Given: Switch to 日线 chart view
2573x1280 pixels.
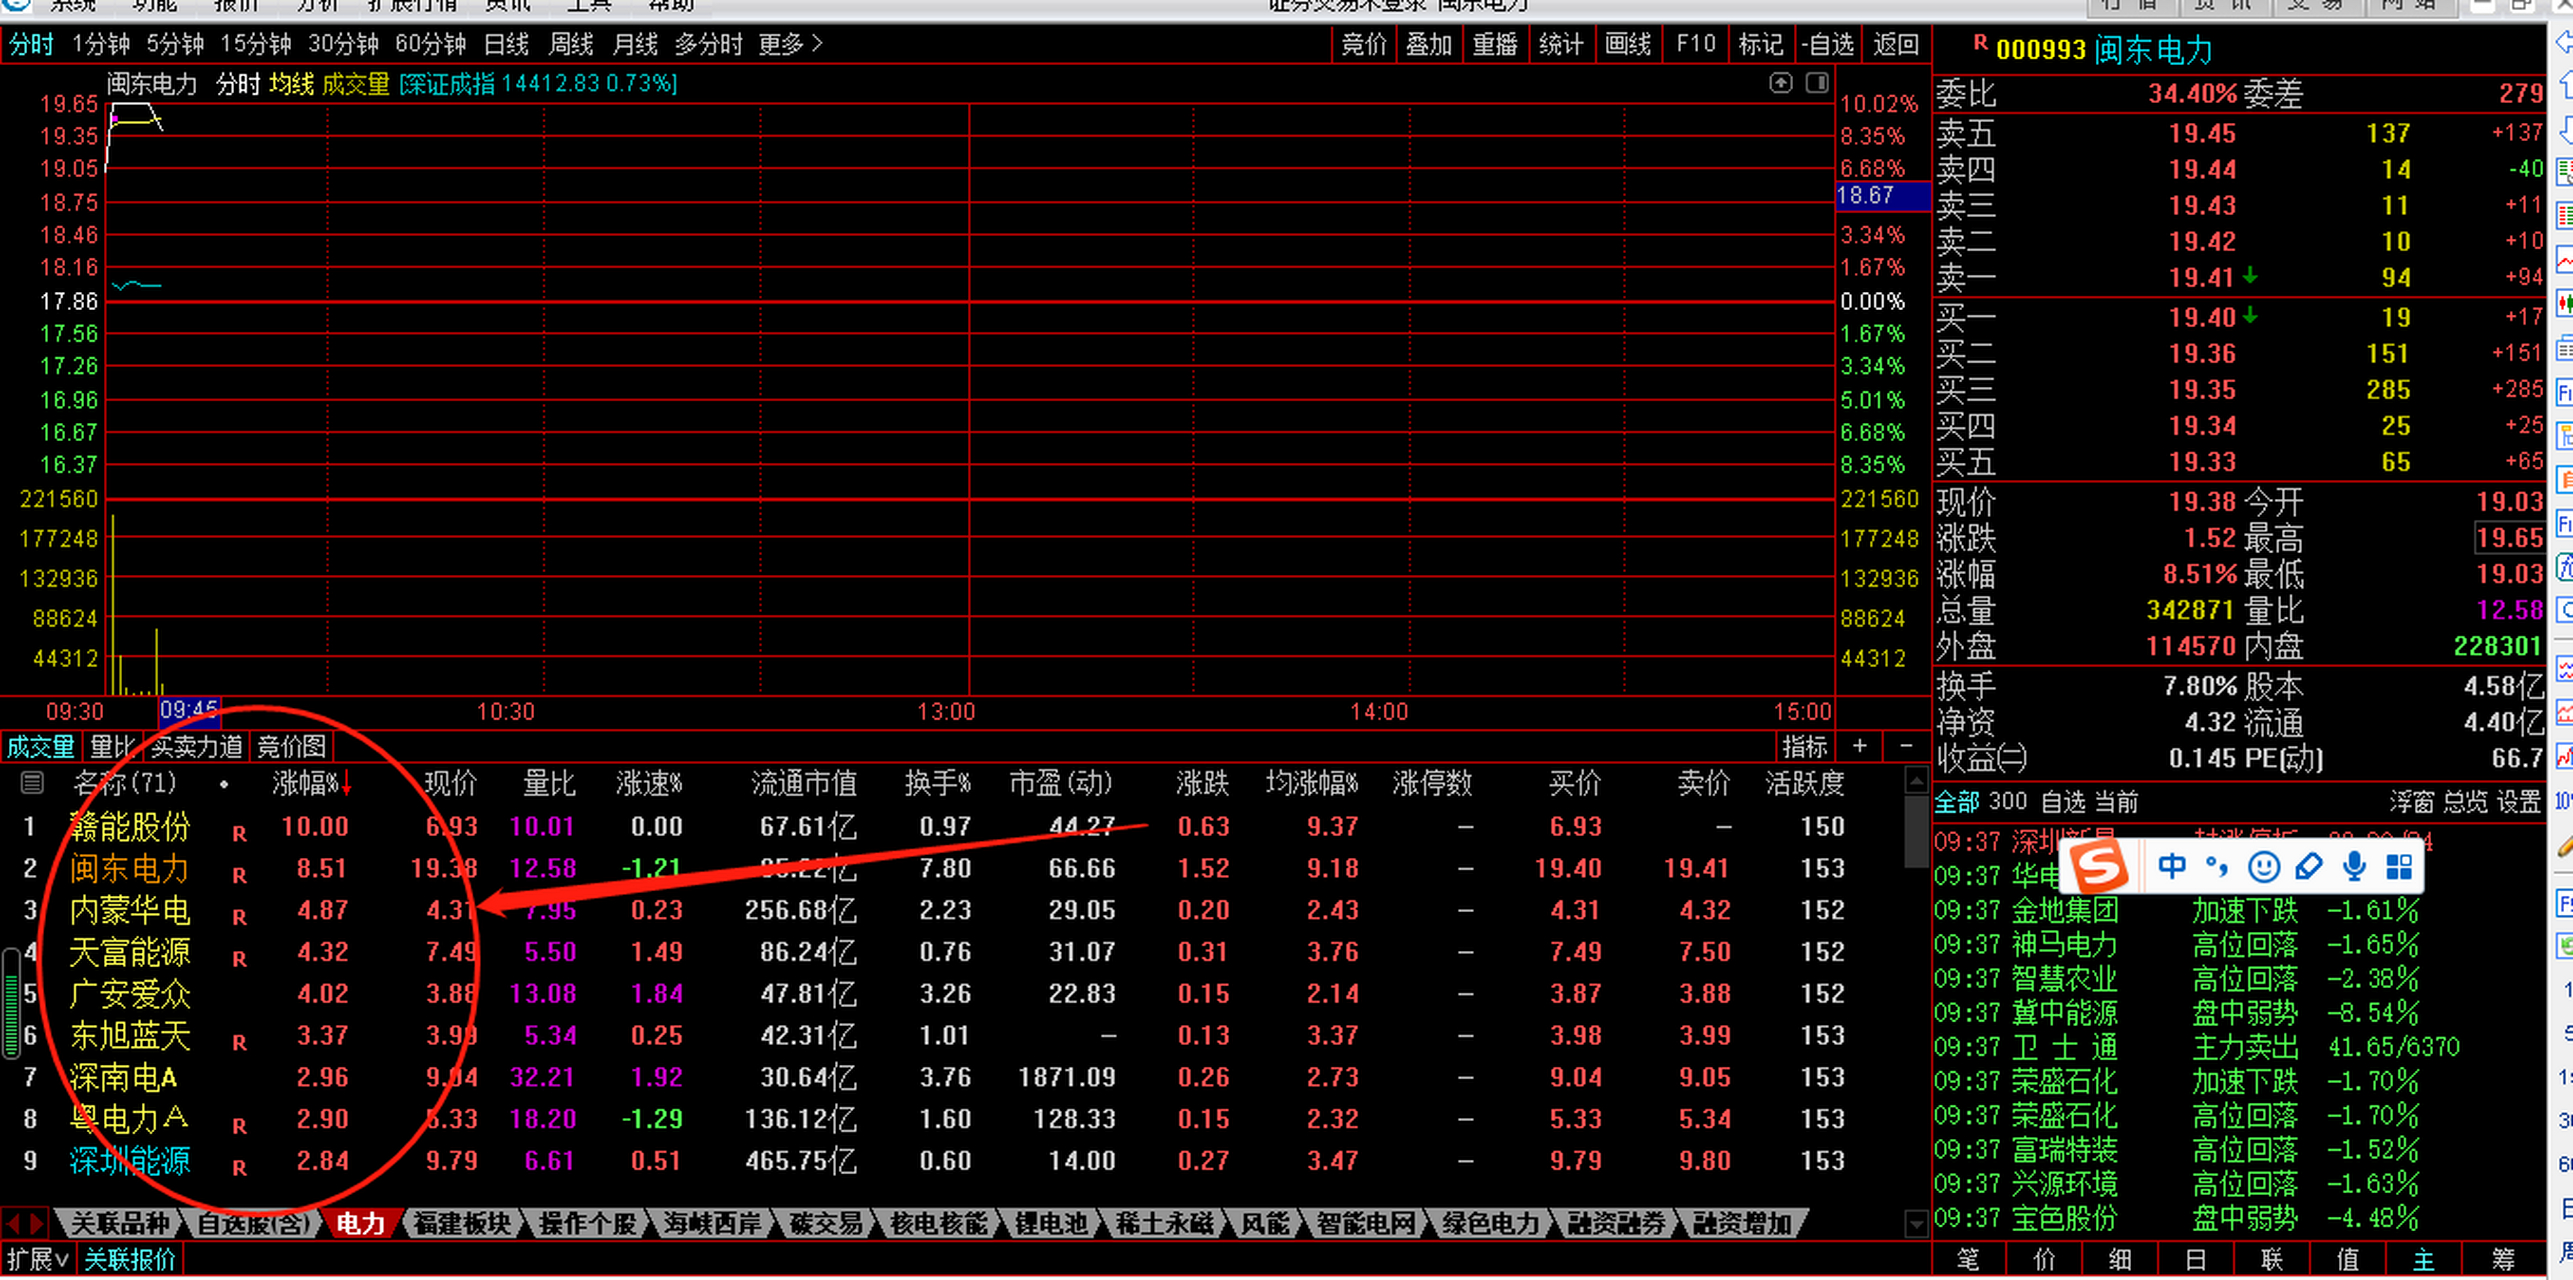Looking at the screenshot, I should click(506, 44).
